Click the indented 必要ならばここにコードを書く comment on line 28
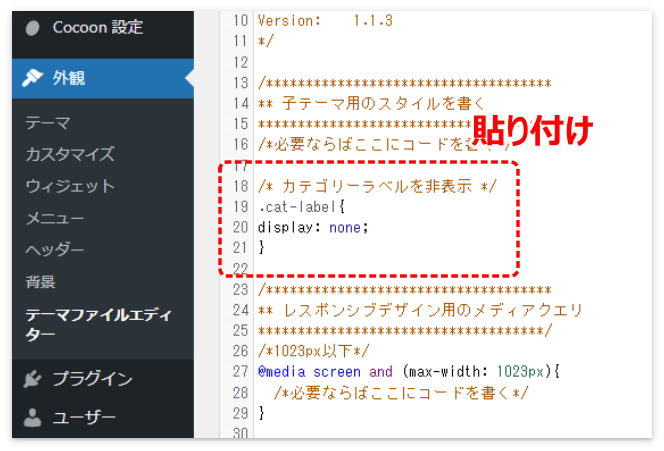This screenshot has width=664, height=451. pos(401,393)
